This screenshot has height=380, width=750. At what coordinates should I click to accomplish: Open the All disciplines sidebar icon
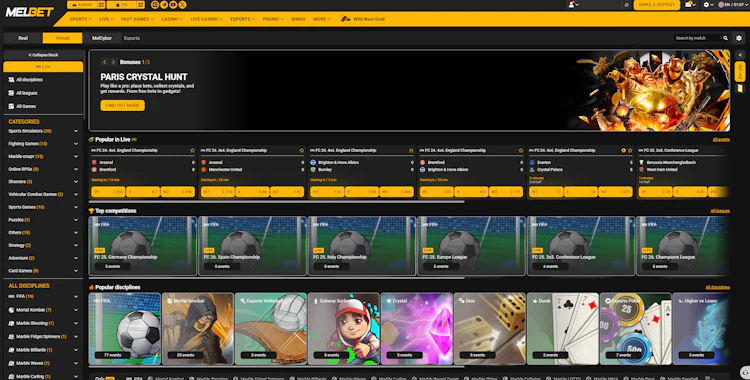point(11,80)
